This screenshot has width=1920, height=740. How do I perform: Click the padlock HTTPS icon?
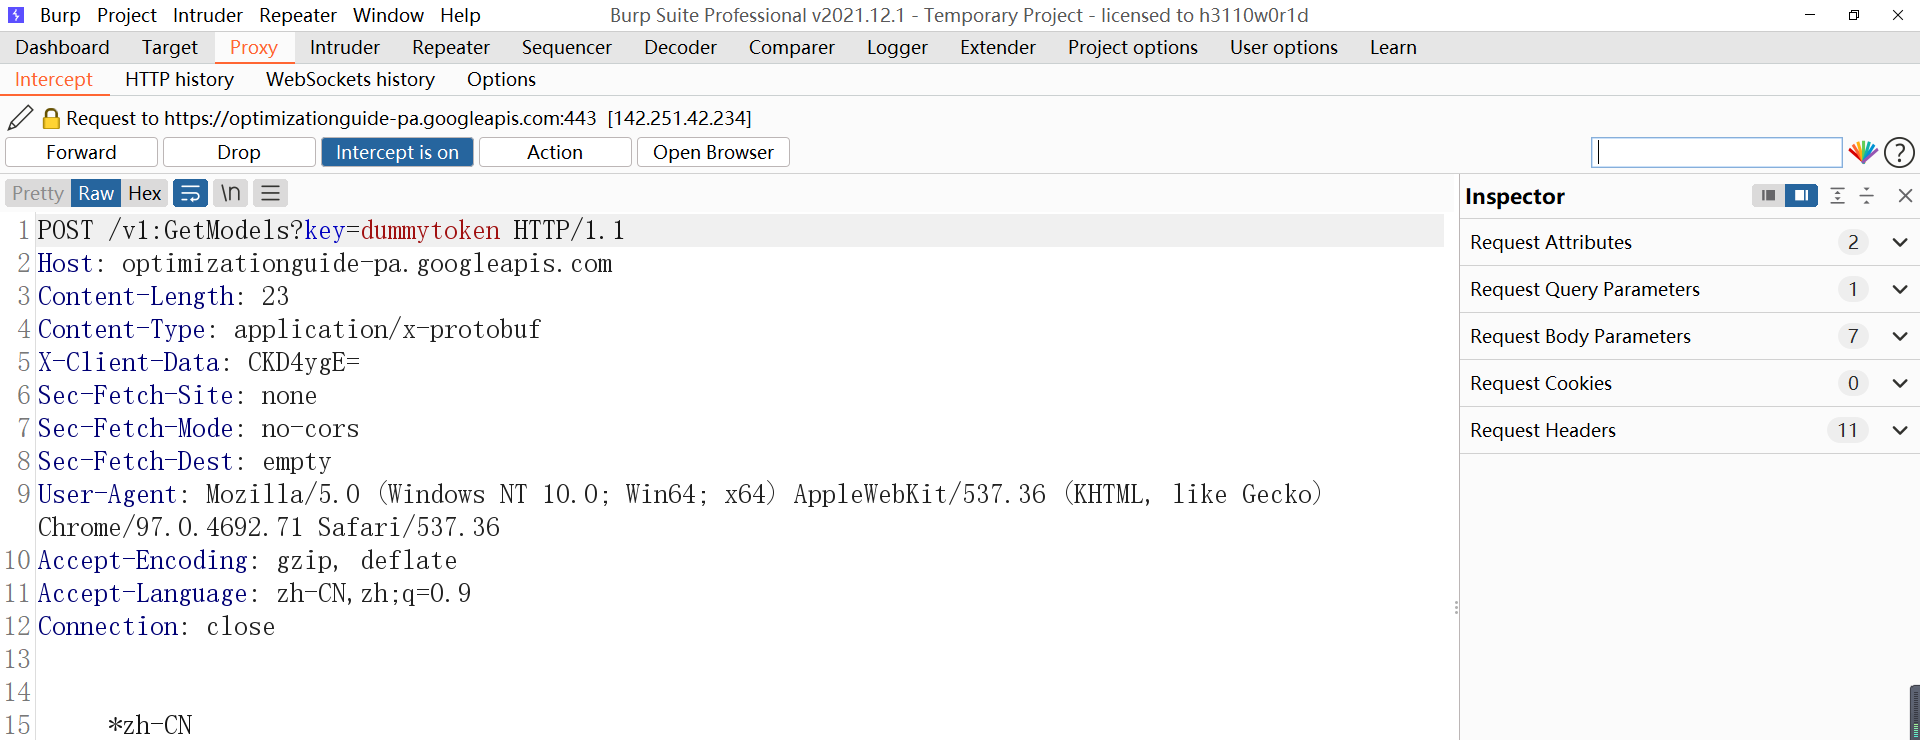pyautogui.click(x=51, y=118)
